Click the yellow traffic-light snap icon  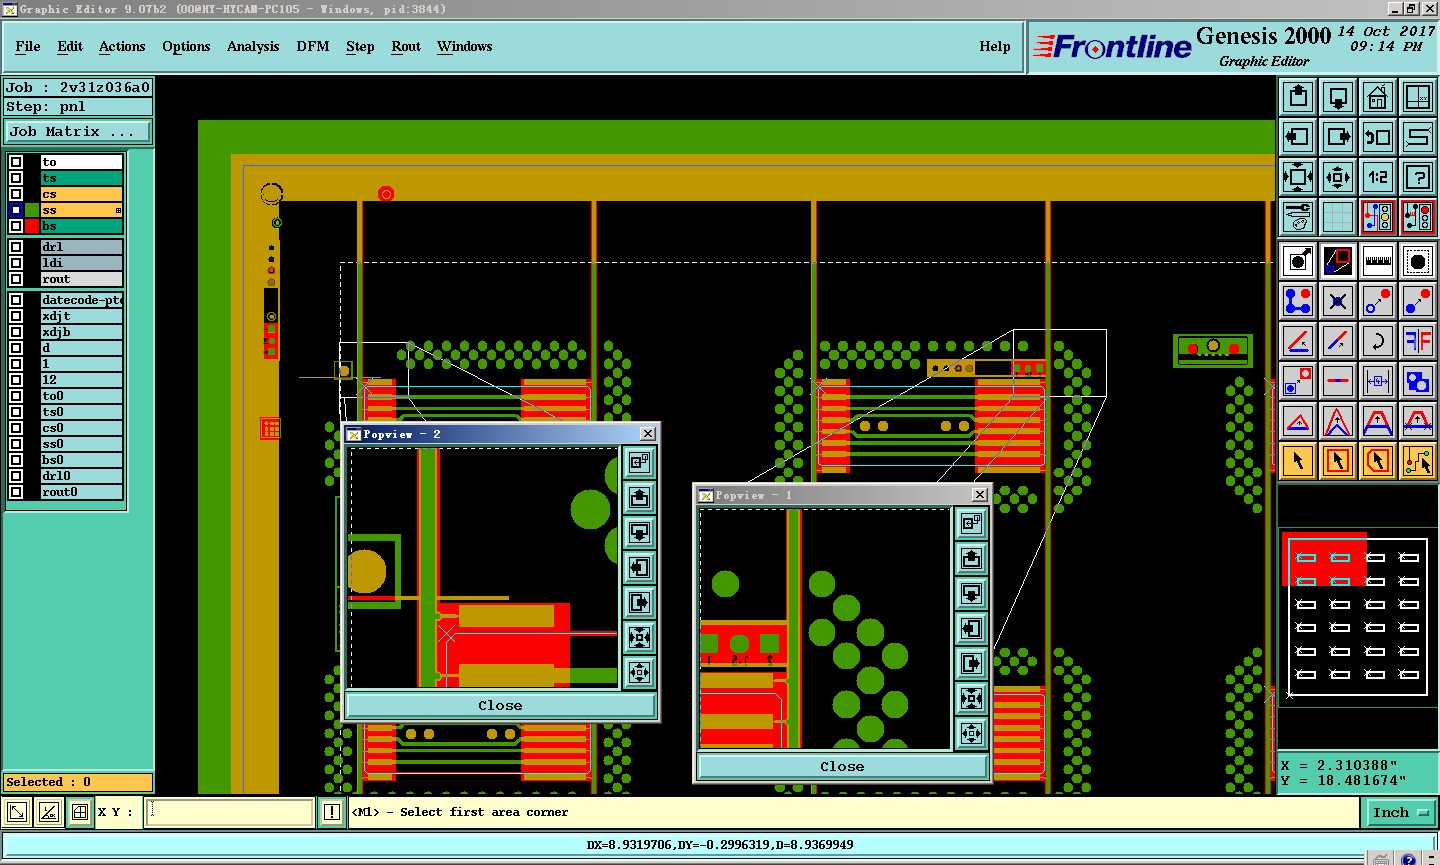[x=1378, y=217]
